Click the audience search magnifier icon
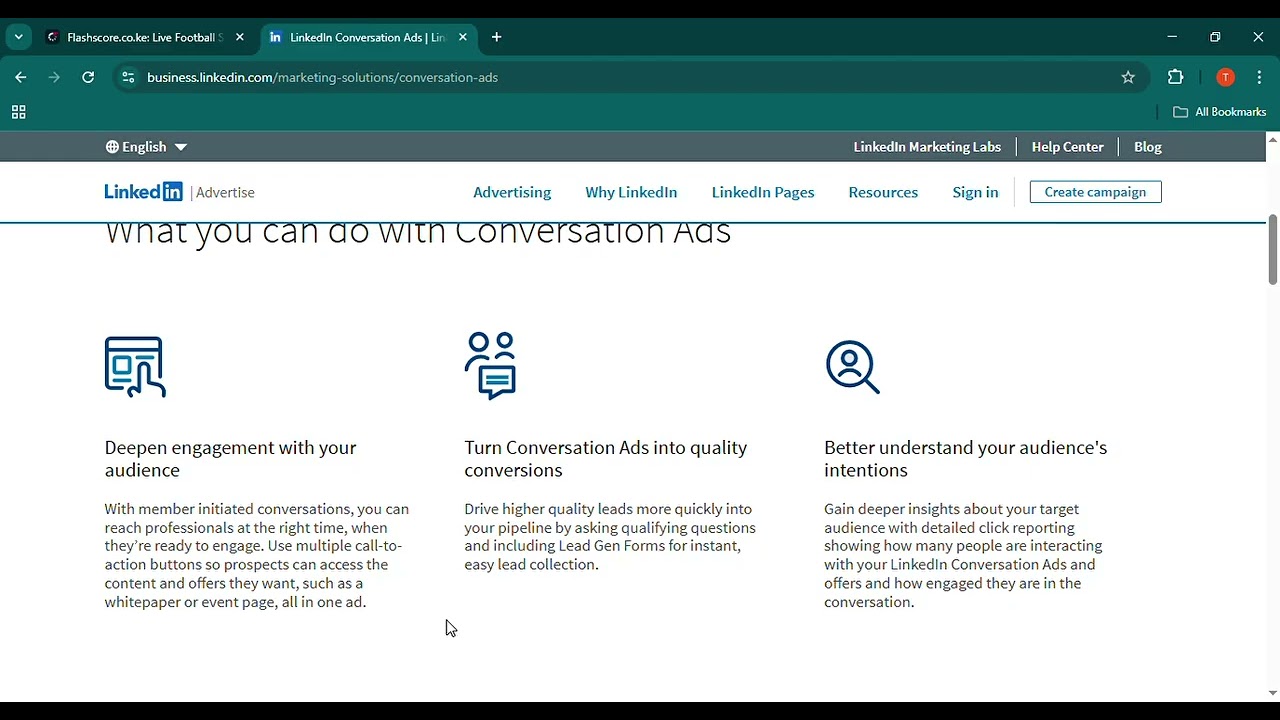Image resolution: width=1280 pixels, height=720 pixels. coord(853,367)
